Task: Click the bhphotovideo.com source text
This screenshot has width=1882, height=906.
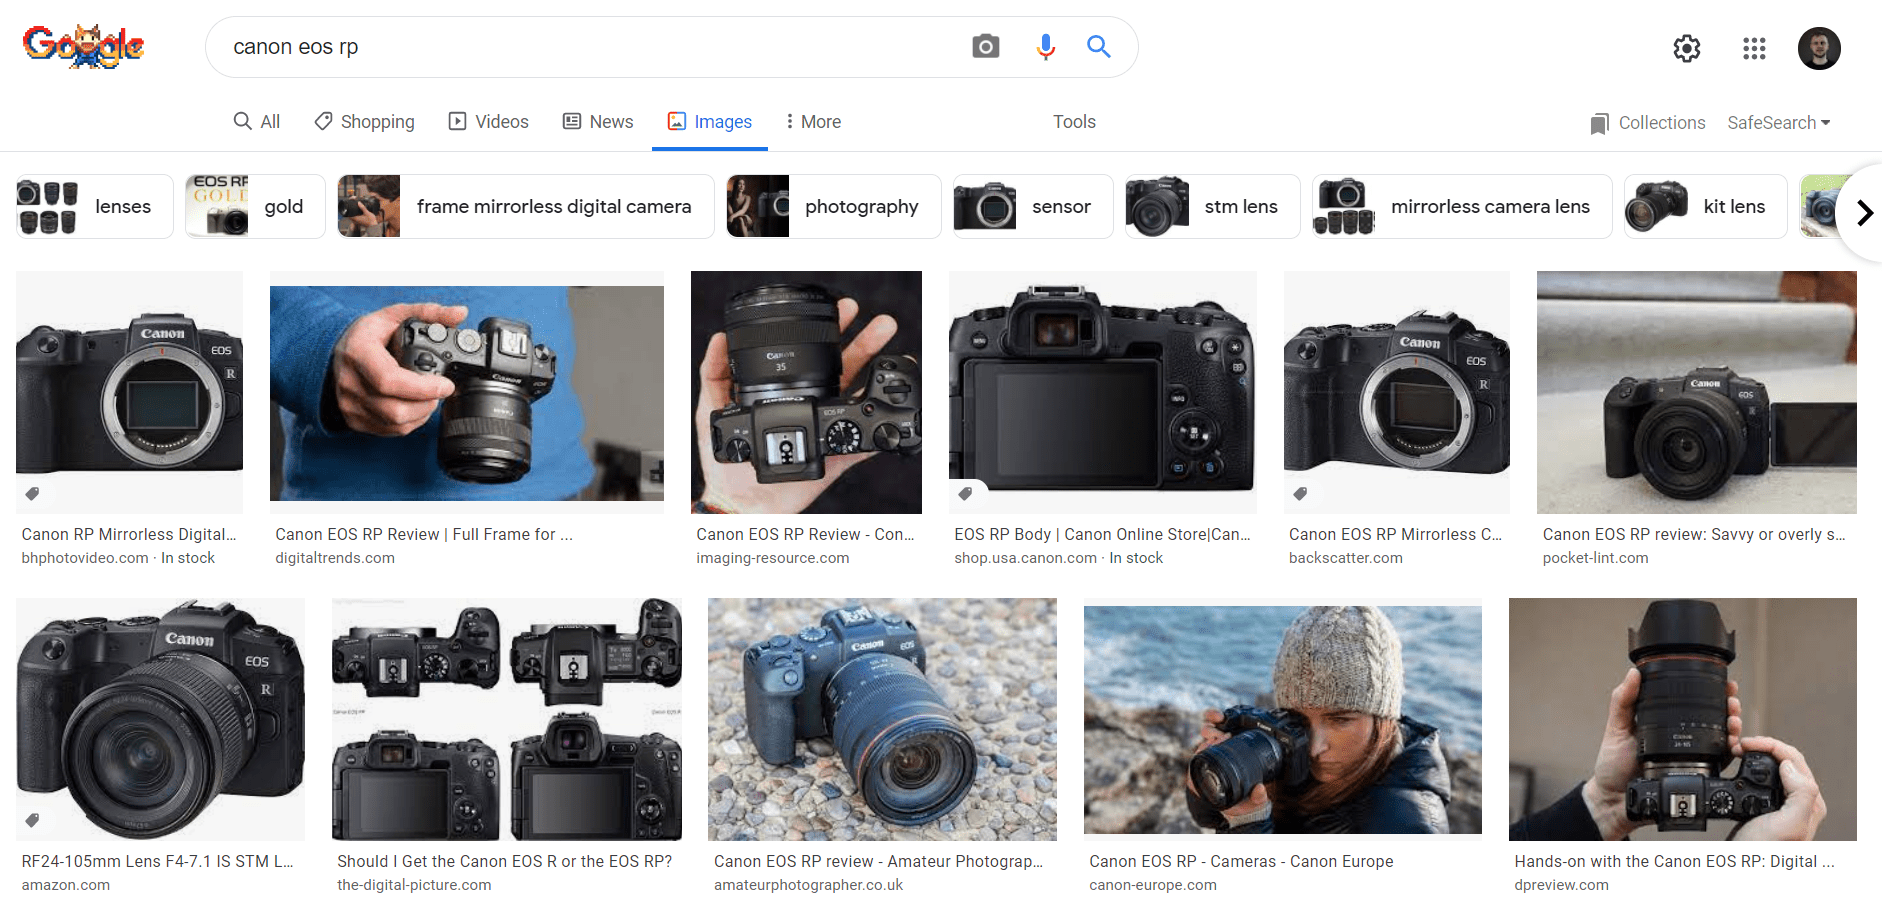Action: [85, 558]
